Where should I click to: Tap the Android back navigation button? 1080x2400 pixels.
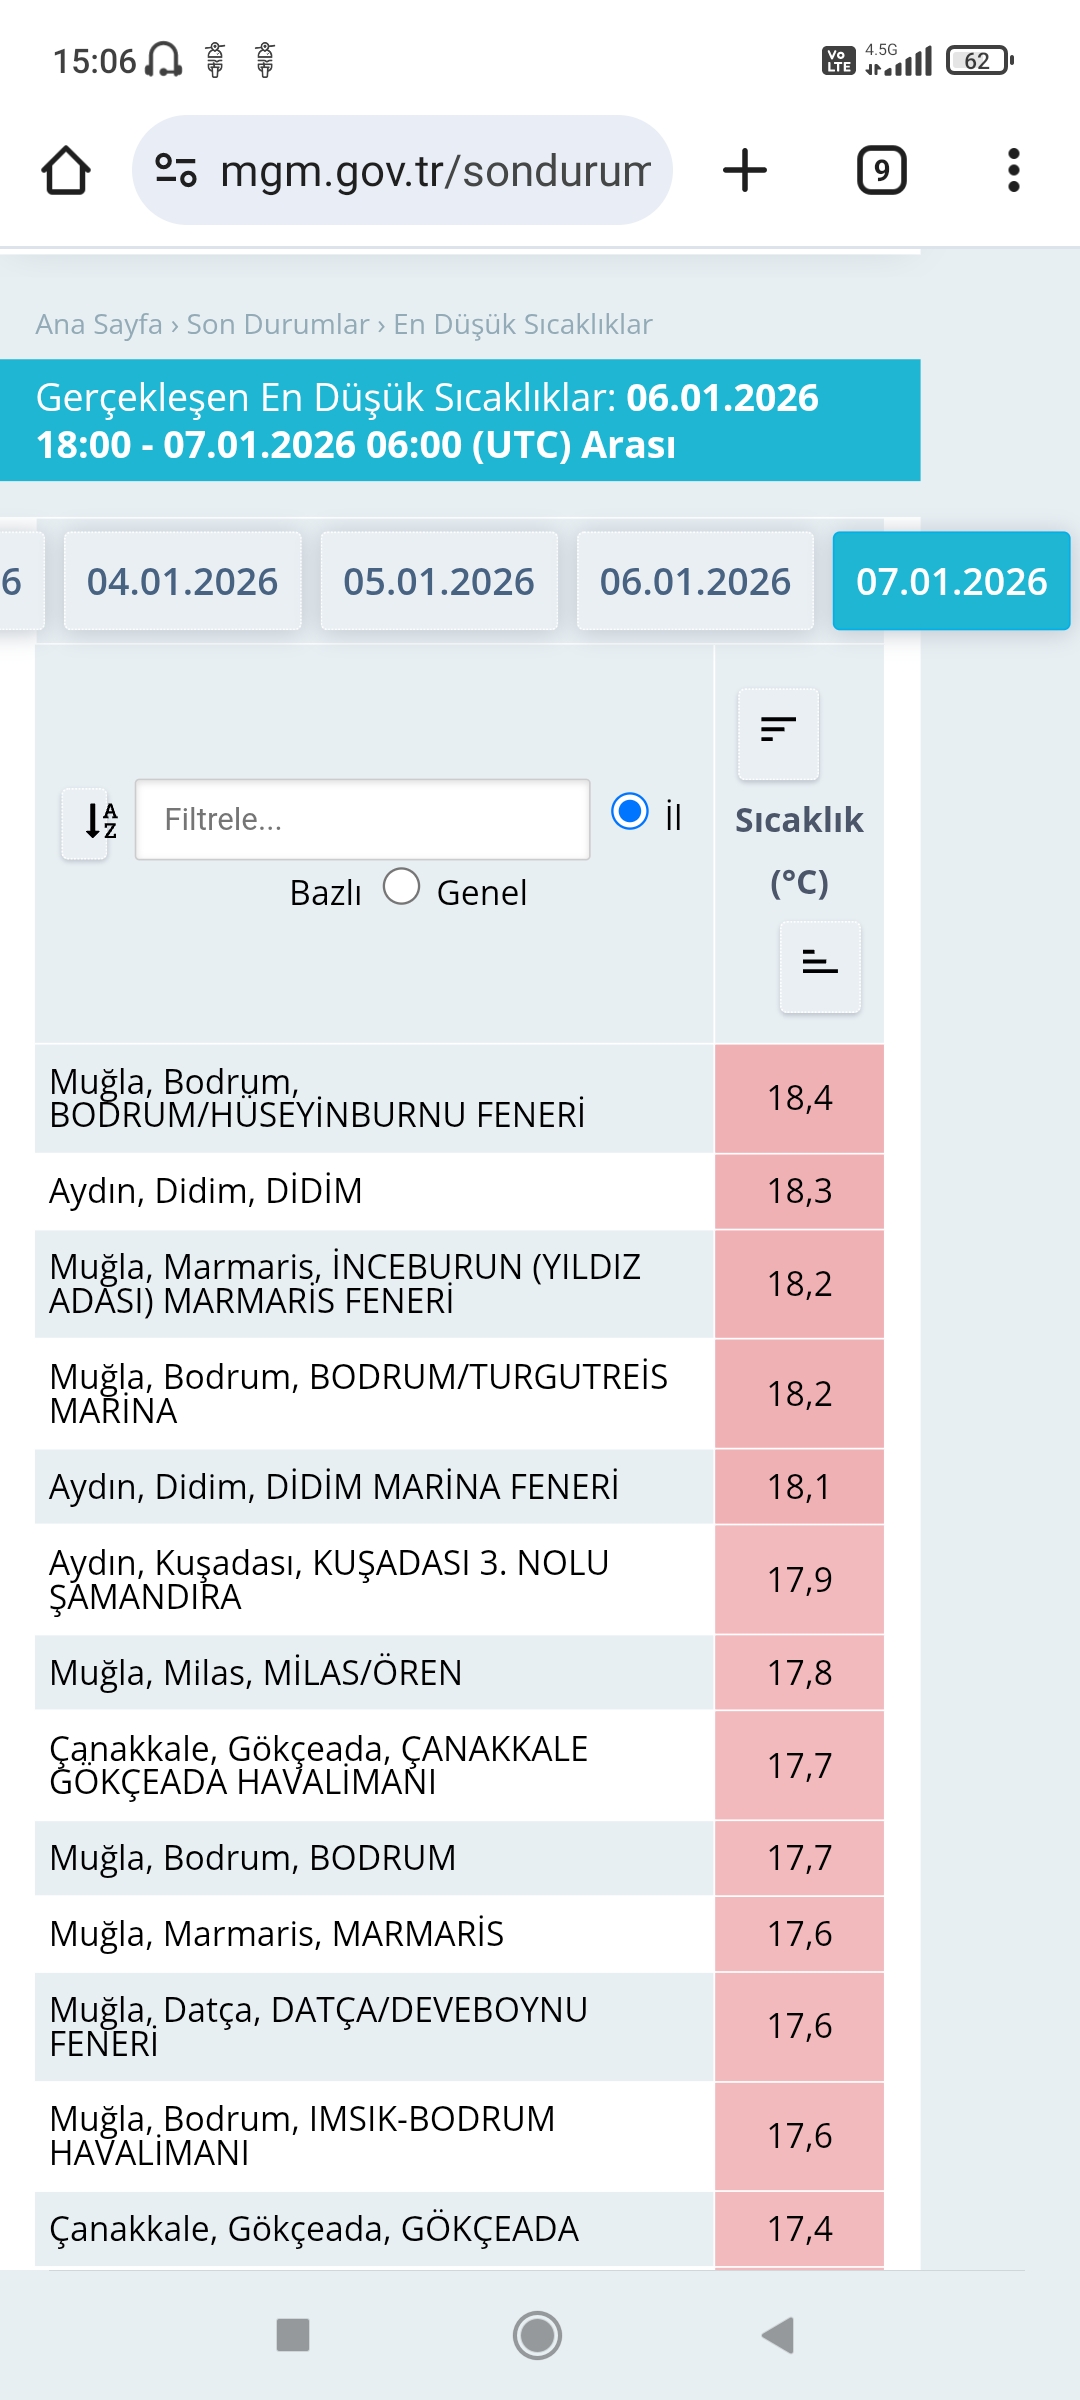tap(778, 2336)
